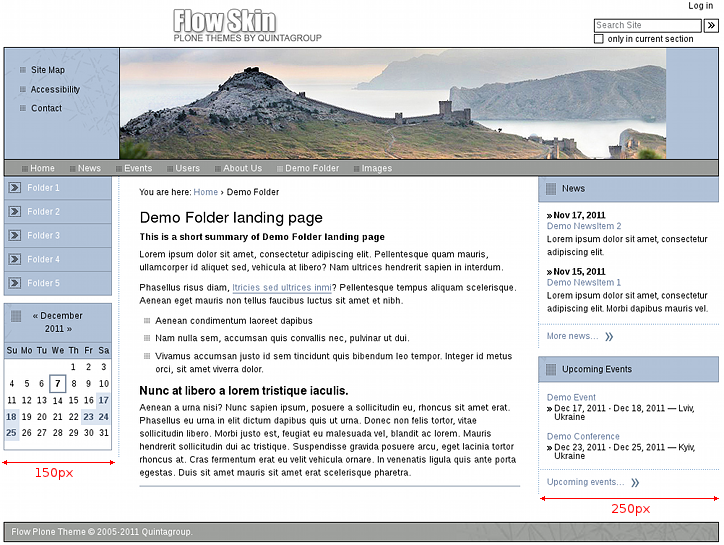
Task: Enable the only in current section checkbox
Action: (599, 39)
